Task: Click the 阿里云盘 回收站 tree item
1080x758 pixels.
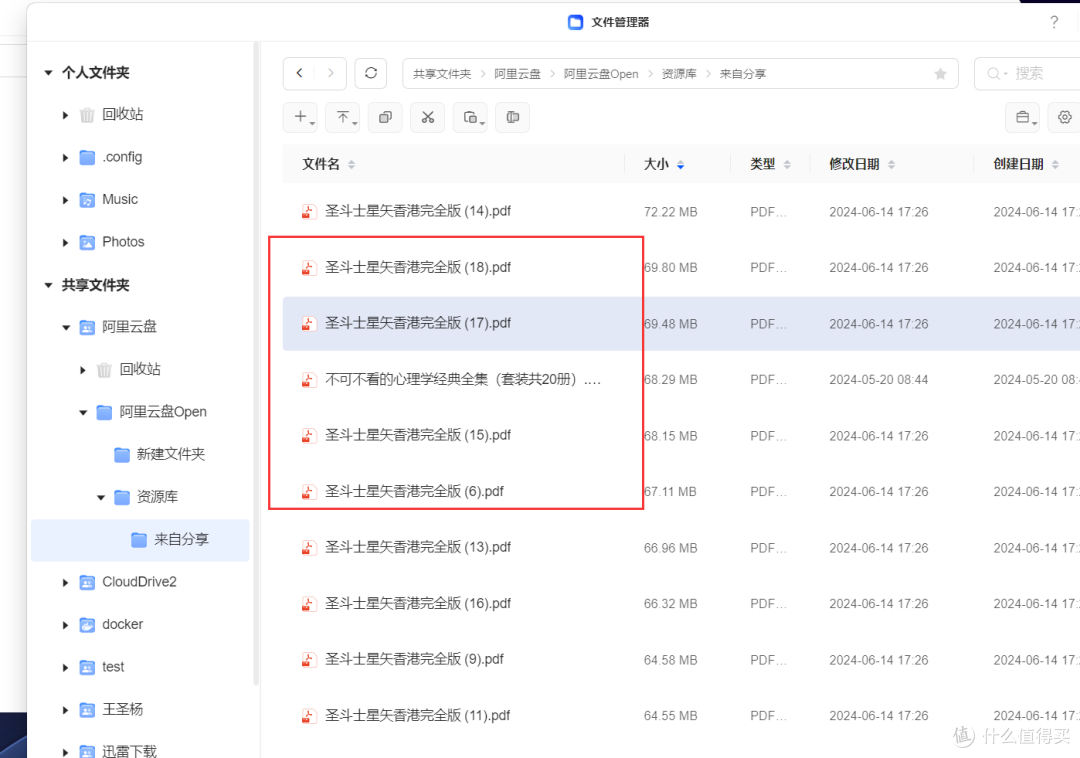Action: point(140,370)
